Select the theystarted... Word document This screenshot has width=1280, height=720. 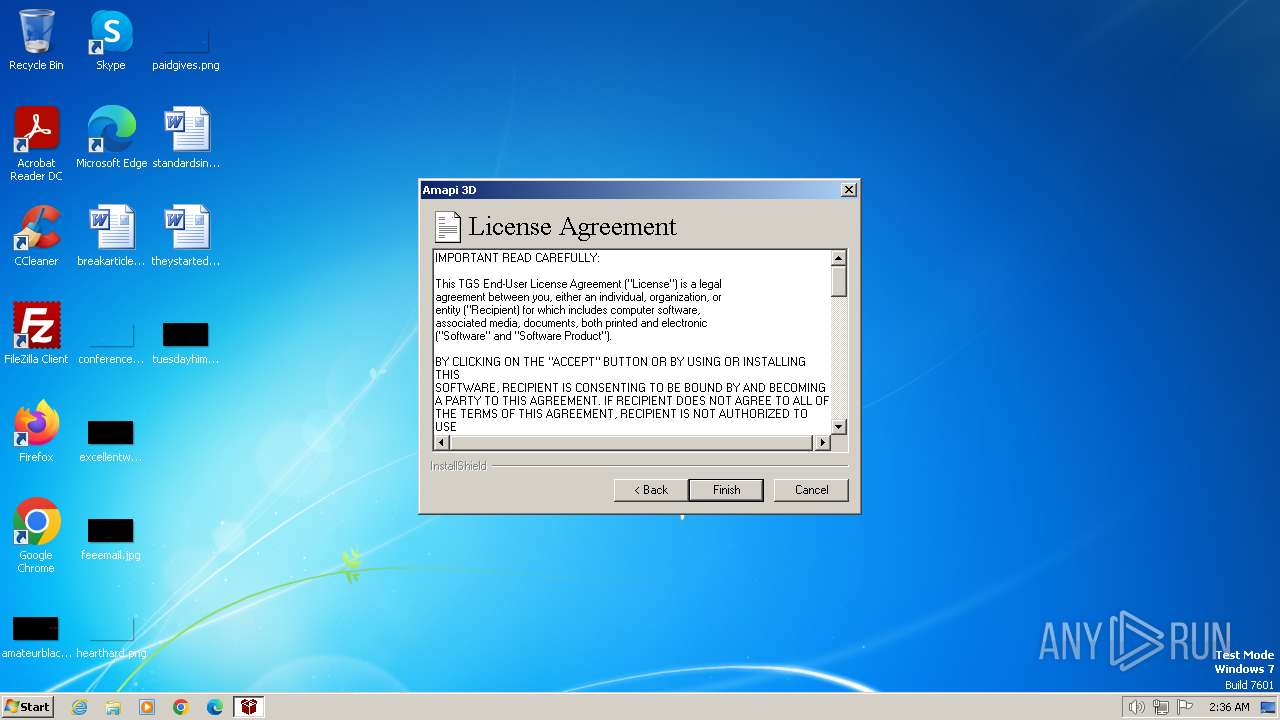pyautogui.click(x=186, y=235)
